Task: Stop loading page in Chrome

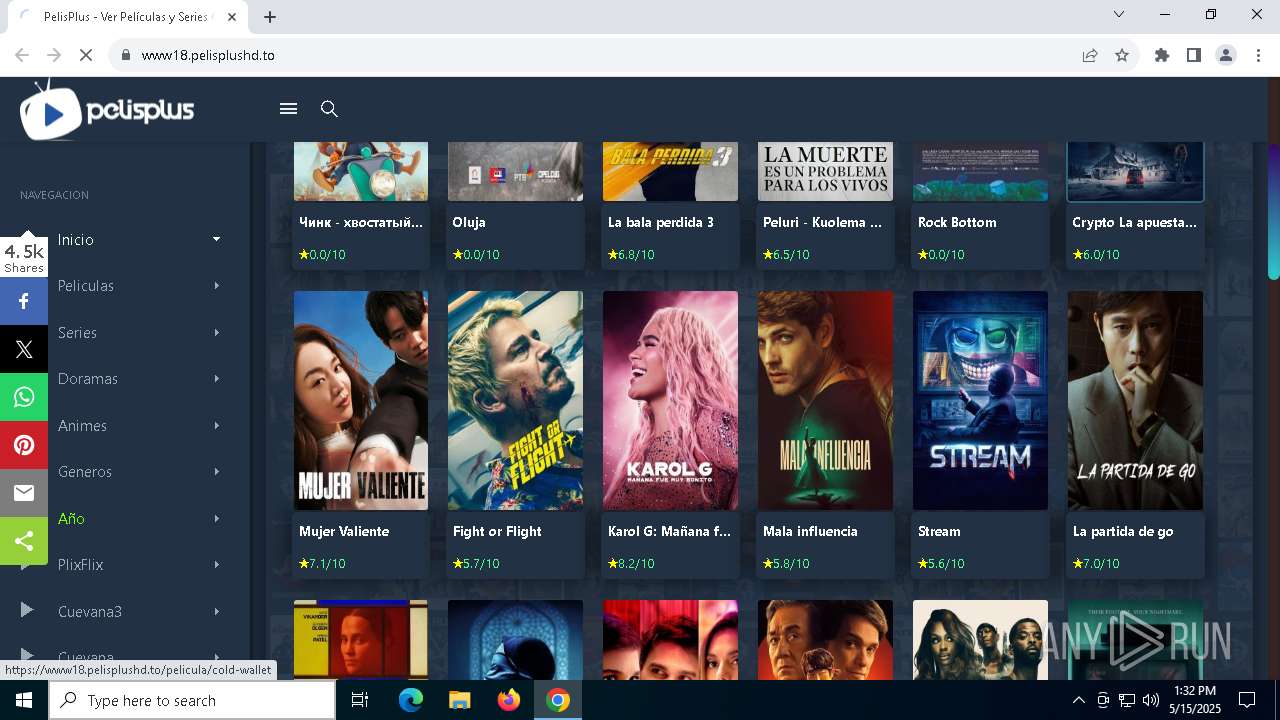Action: (x=86, y=55)
